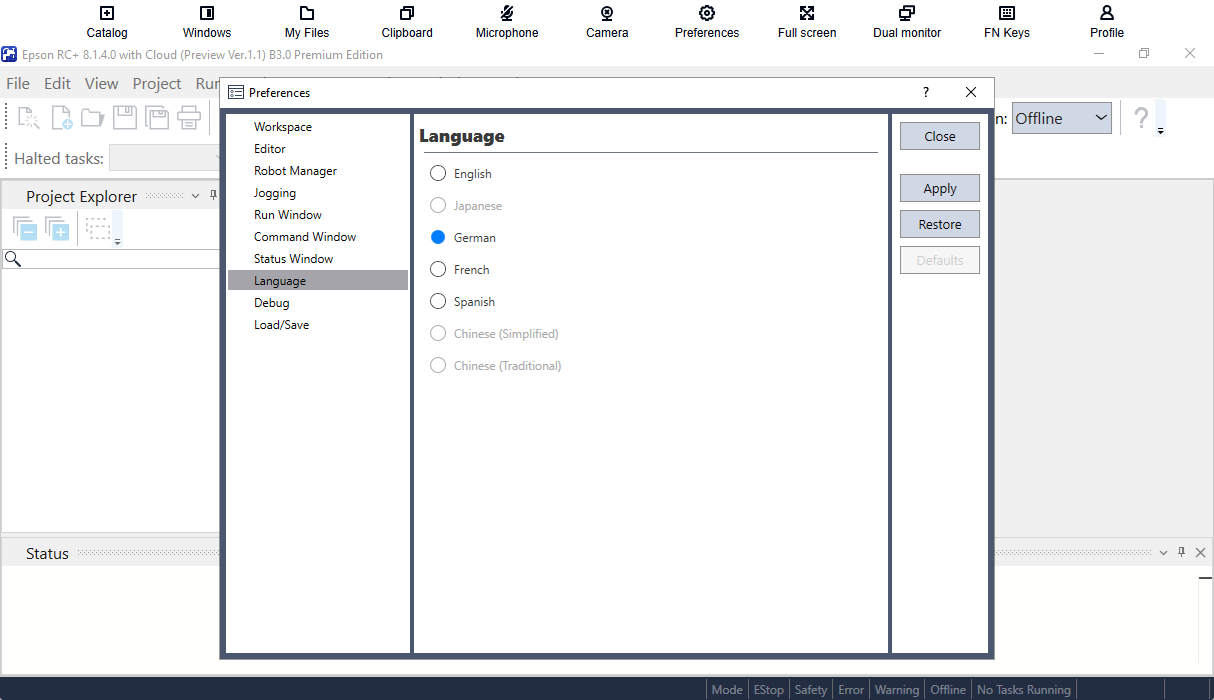This screenshot has height=700, width=1214.
Task: Open Catalog from the top remote toolbar
Action: point(107,22)
